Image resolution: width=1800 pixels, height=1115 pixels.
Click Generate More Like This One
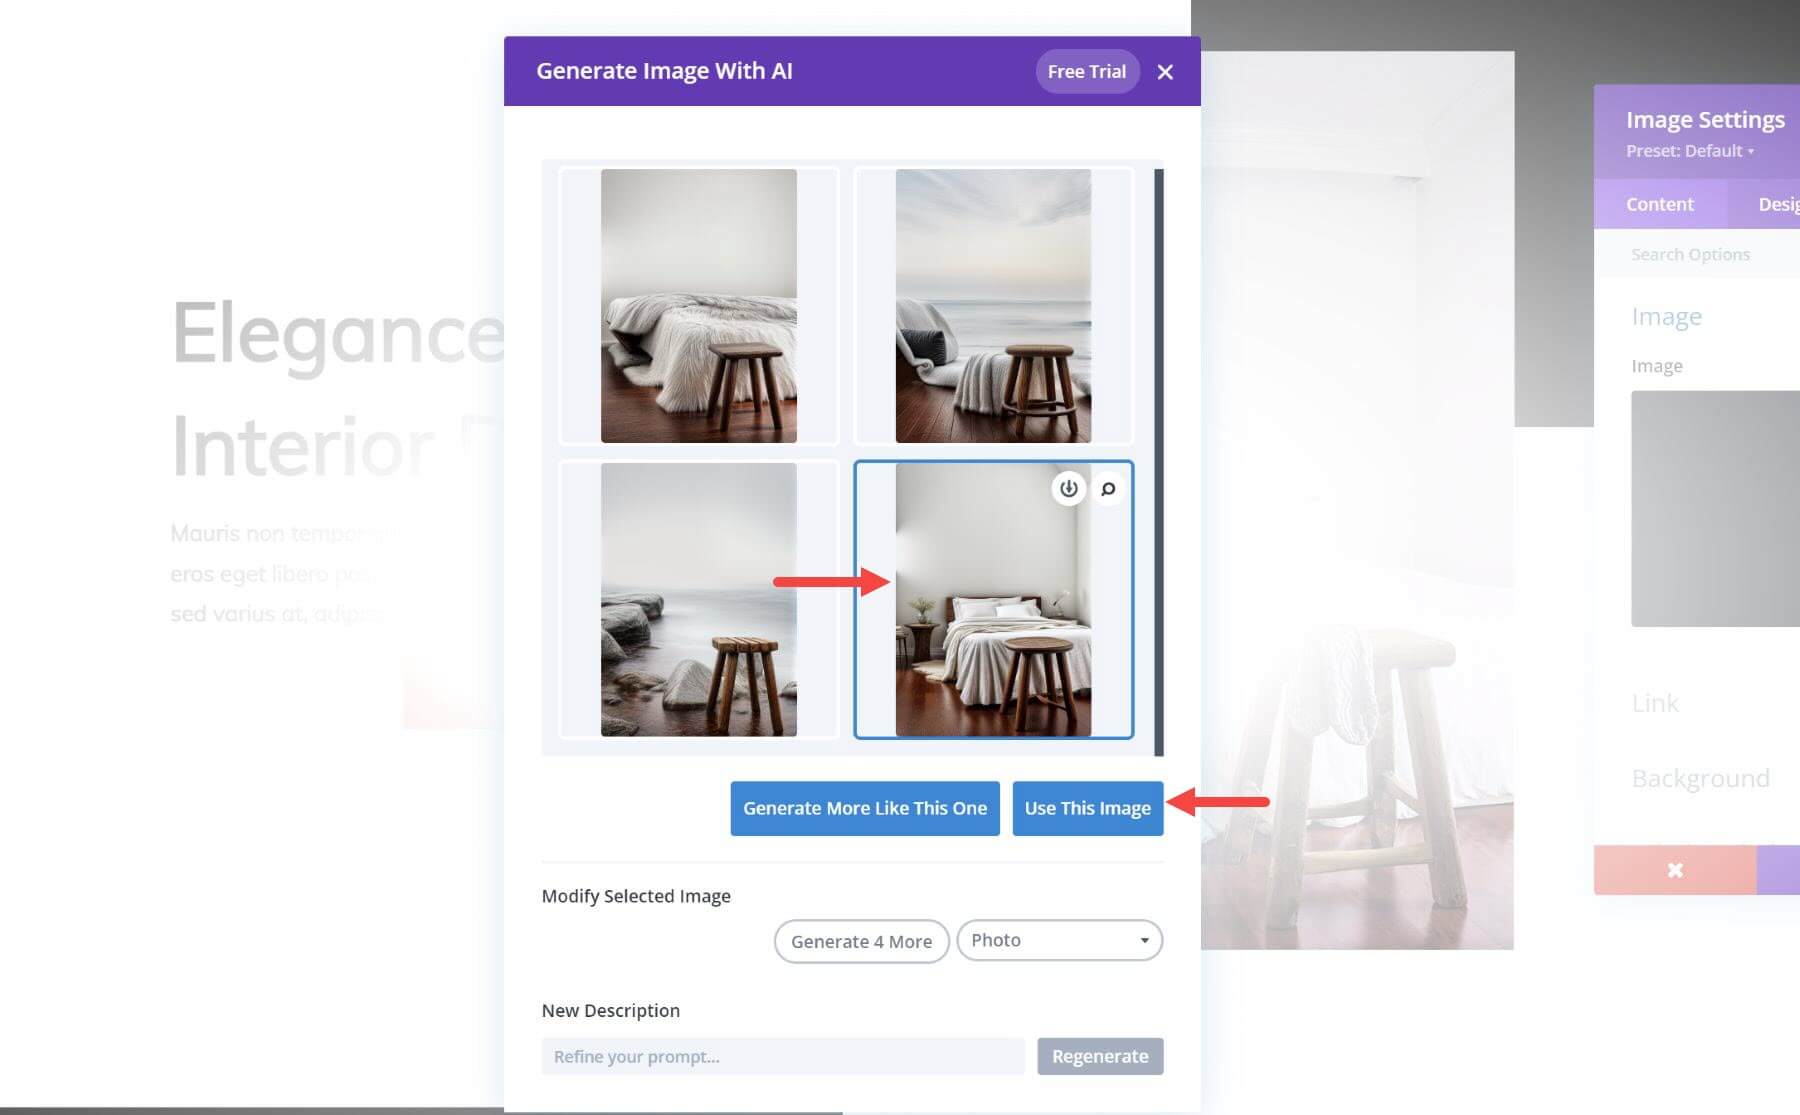(x=865, y=808)
